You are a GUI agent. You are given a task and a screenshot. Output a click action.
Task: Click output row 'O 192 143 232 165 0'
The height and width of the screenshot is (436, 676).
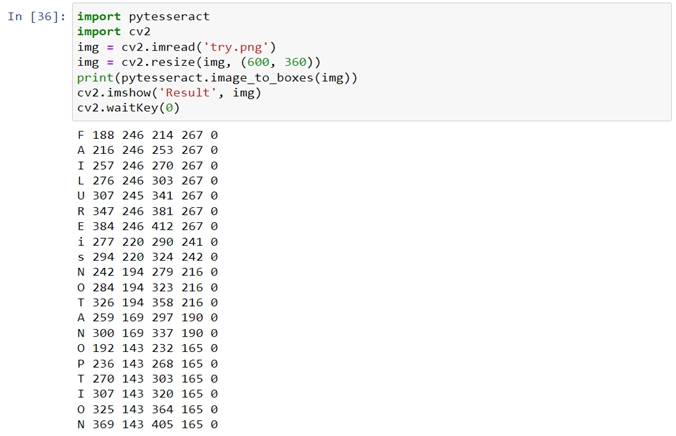pos(148,348)
